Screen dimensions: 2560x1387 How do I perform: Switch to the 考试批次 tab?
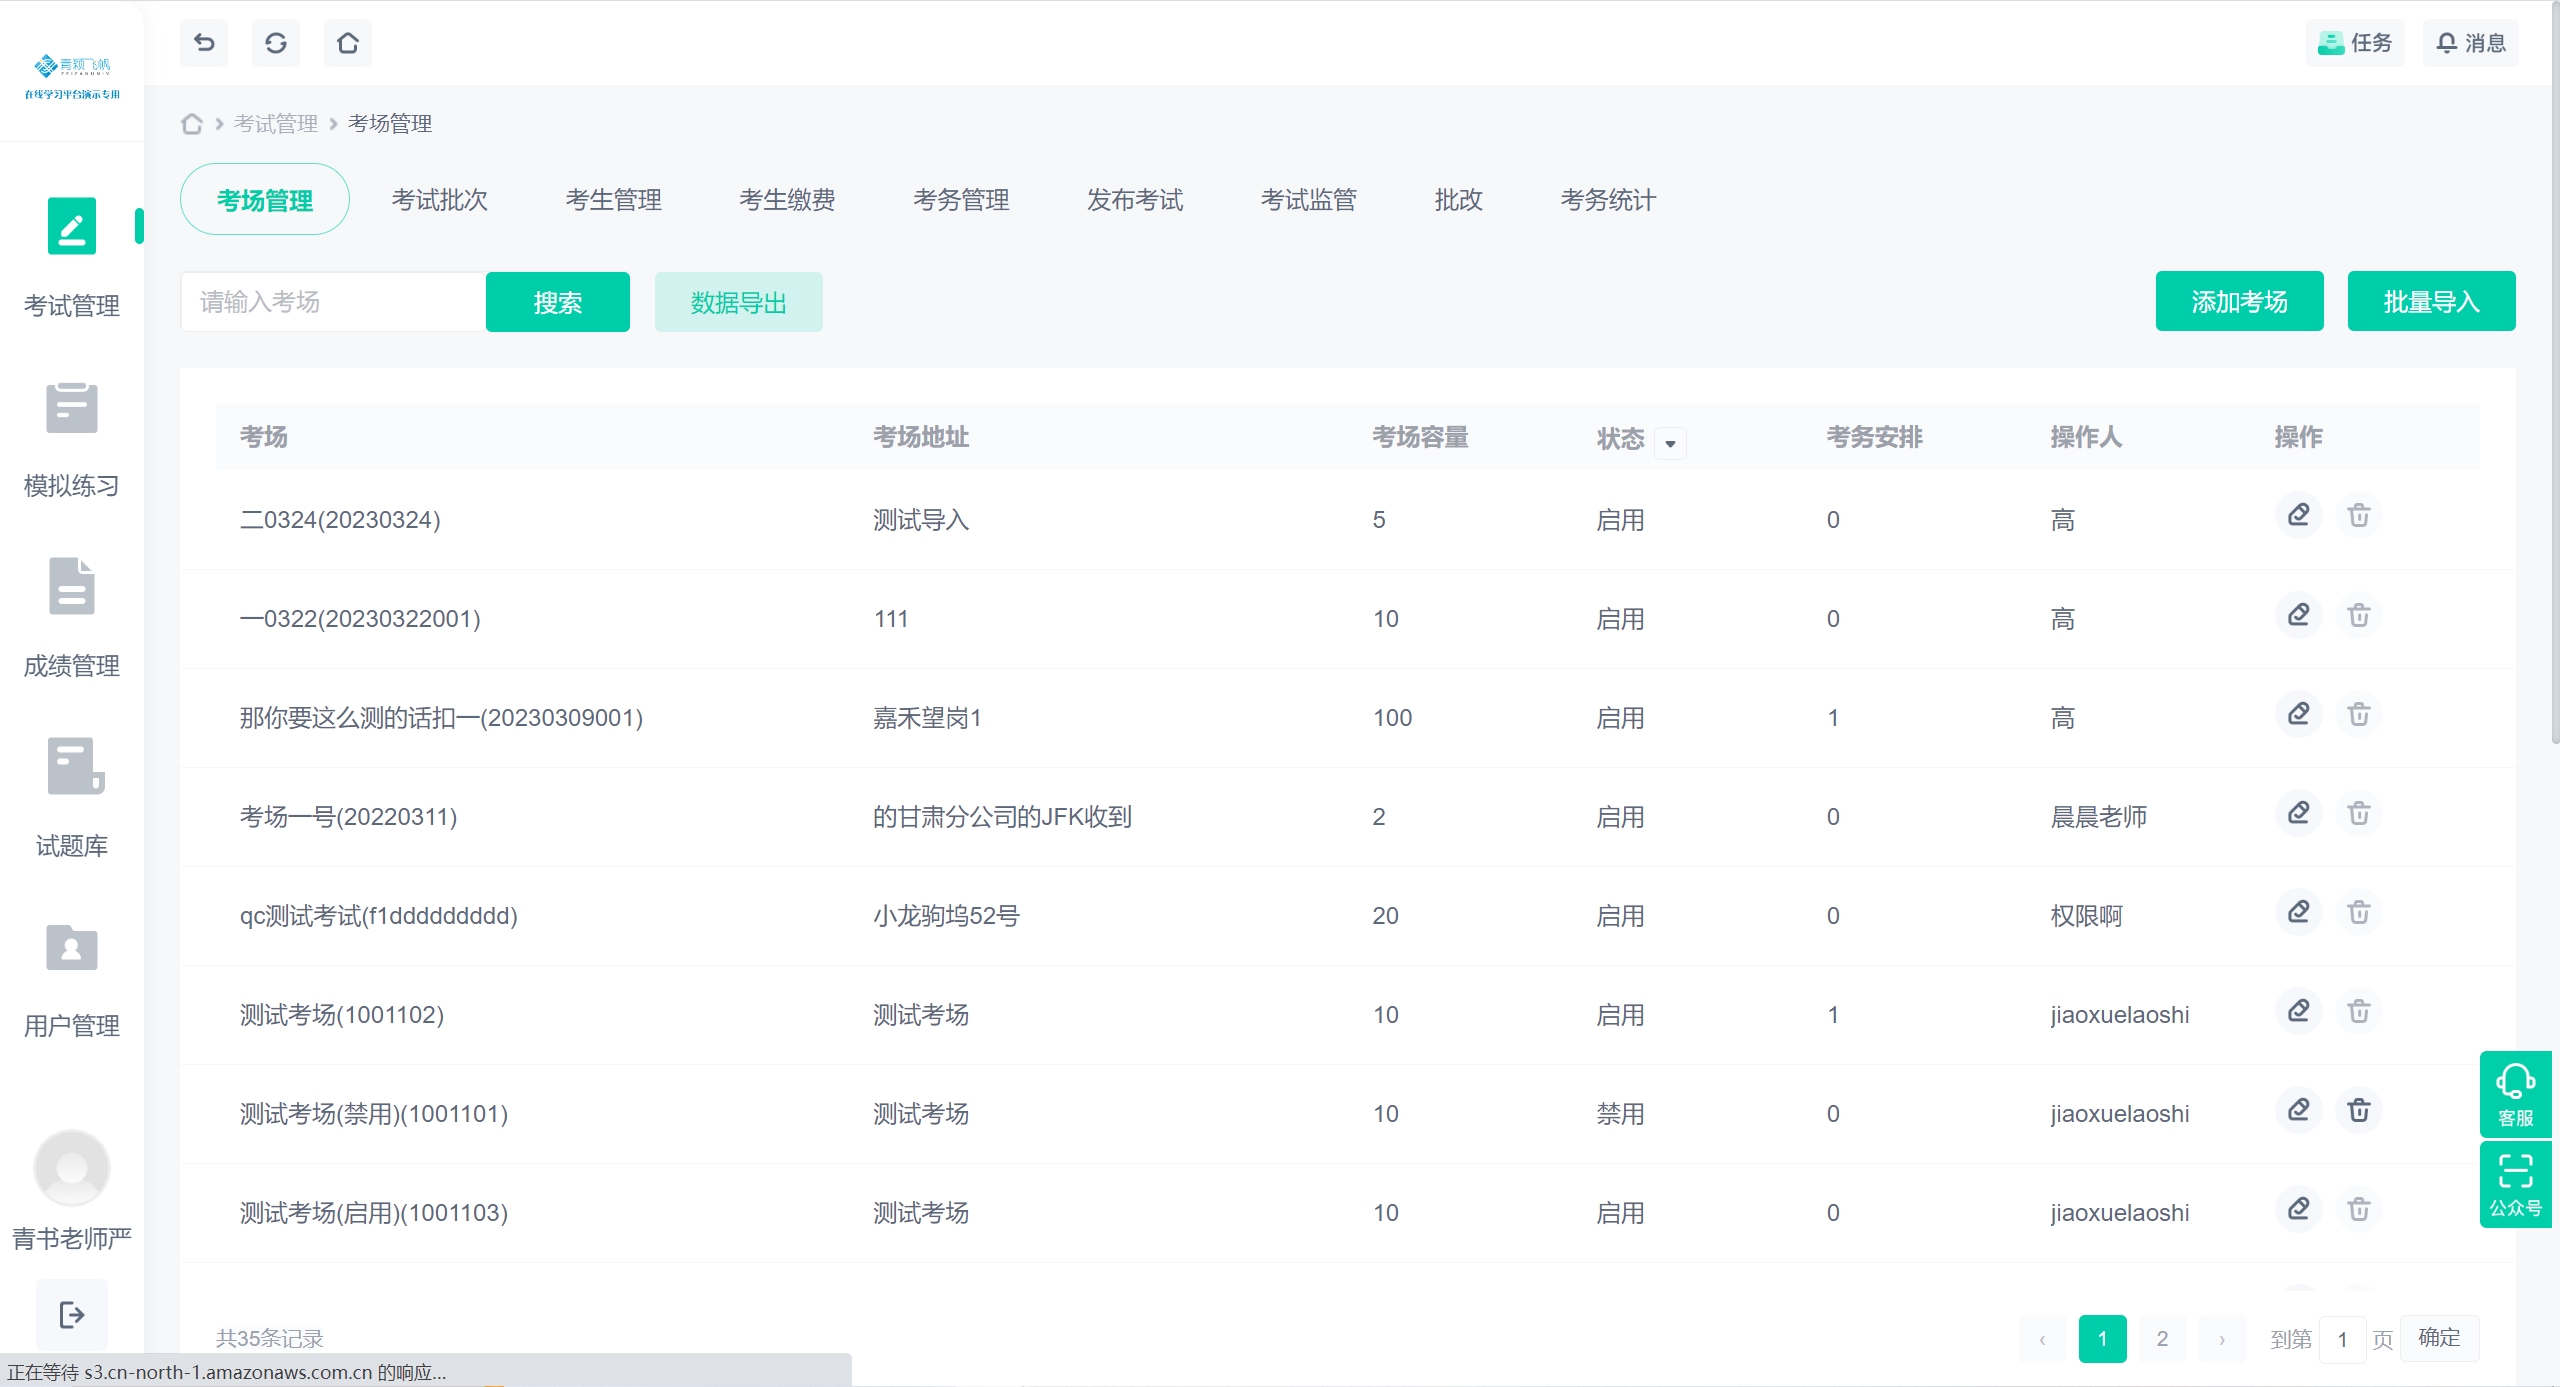click(440, 200)
